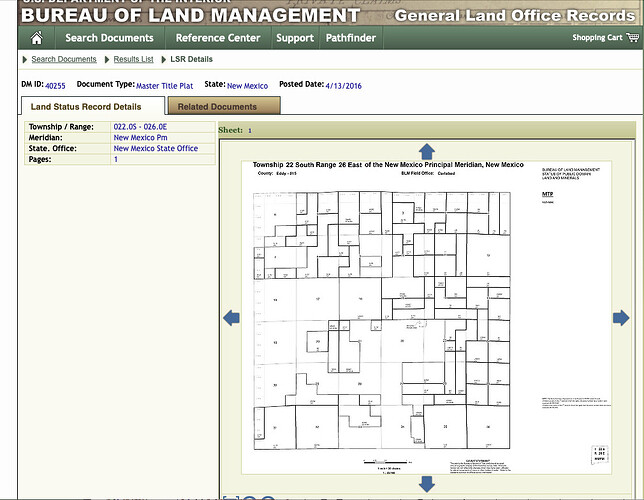Click the posted date 4/13/2016
The width and height of the screenshot is (644, 500).
coord(343,86)
